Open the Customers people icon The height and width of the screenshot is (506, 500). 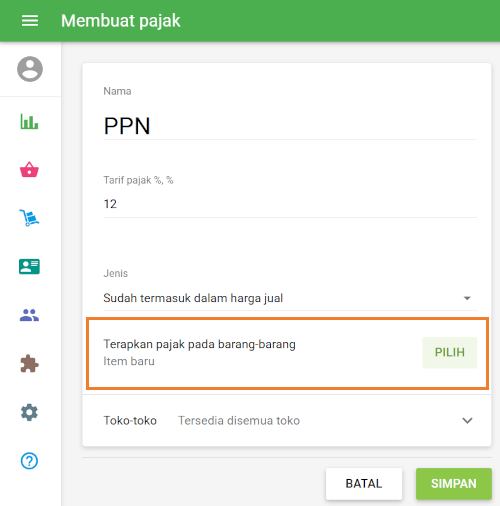[29, 315]
